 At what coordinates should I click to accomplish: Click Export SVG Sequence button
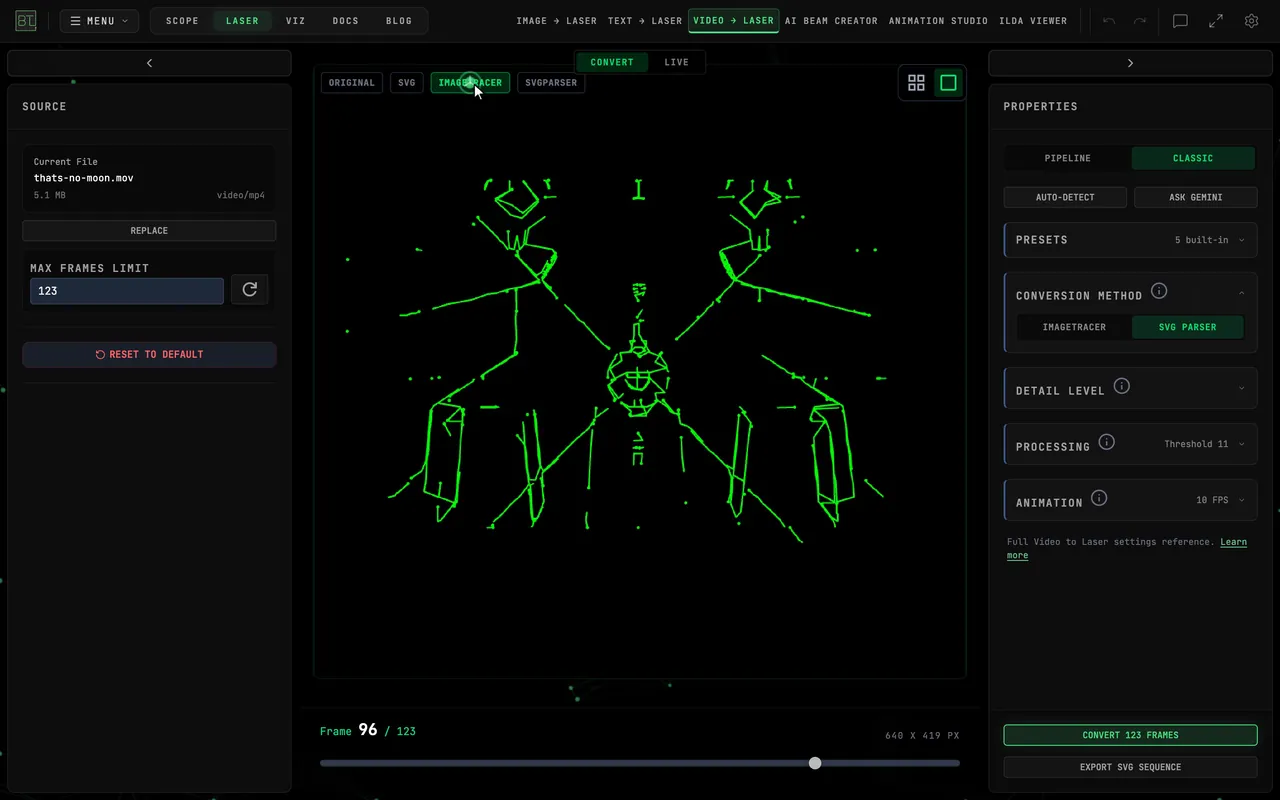(1130, 767)
